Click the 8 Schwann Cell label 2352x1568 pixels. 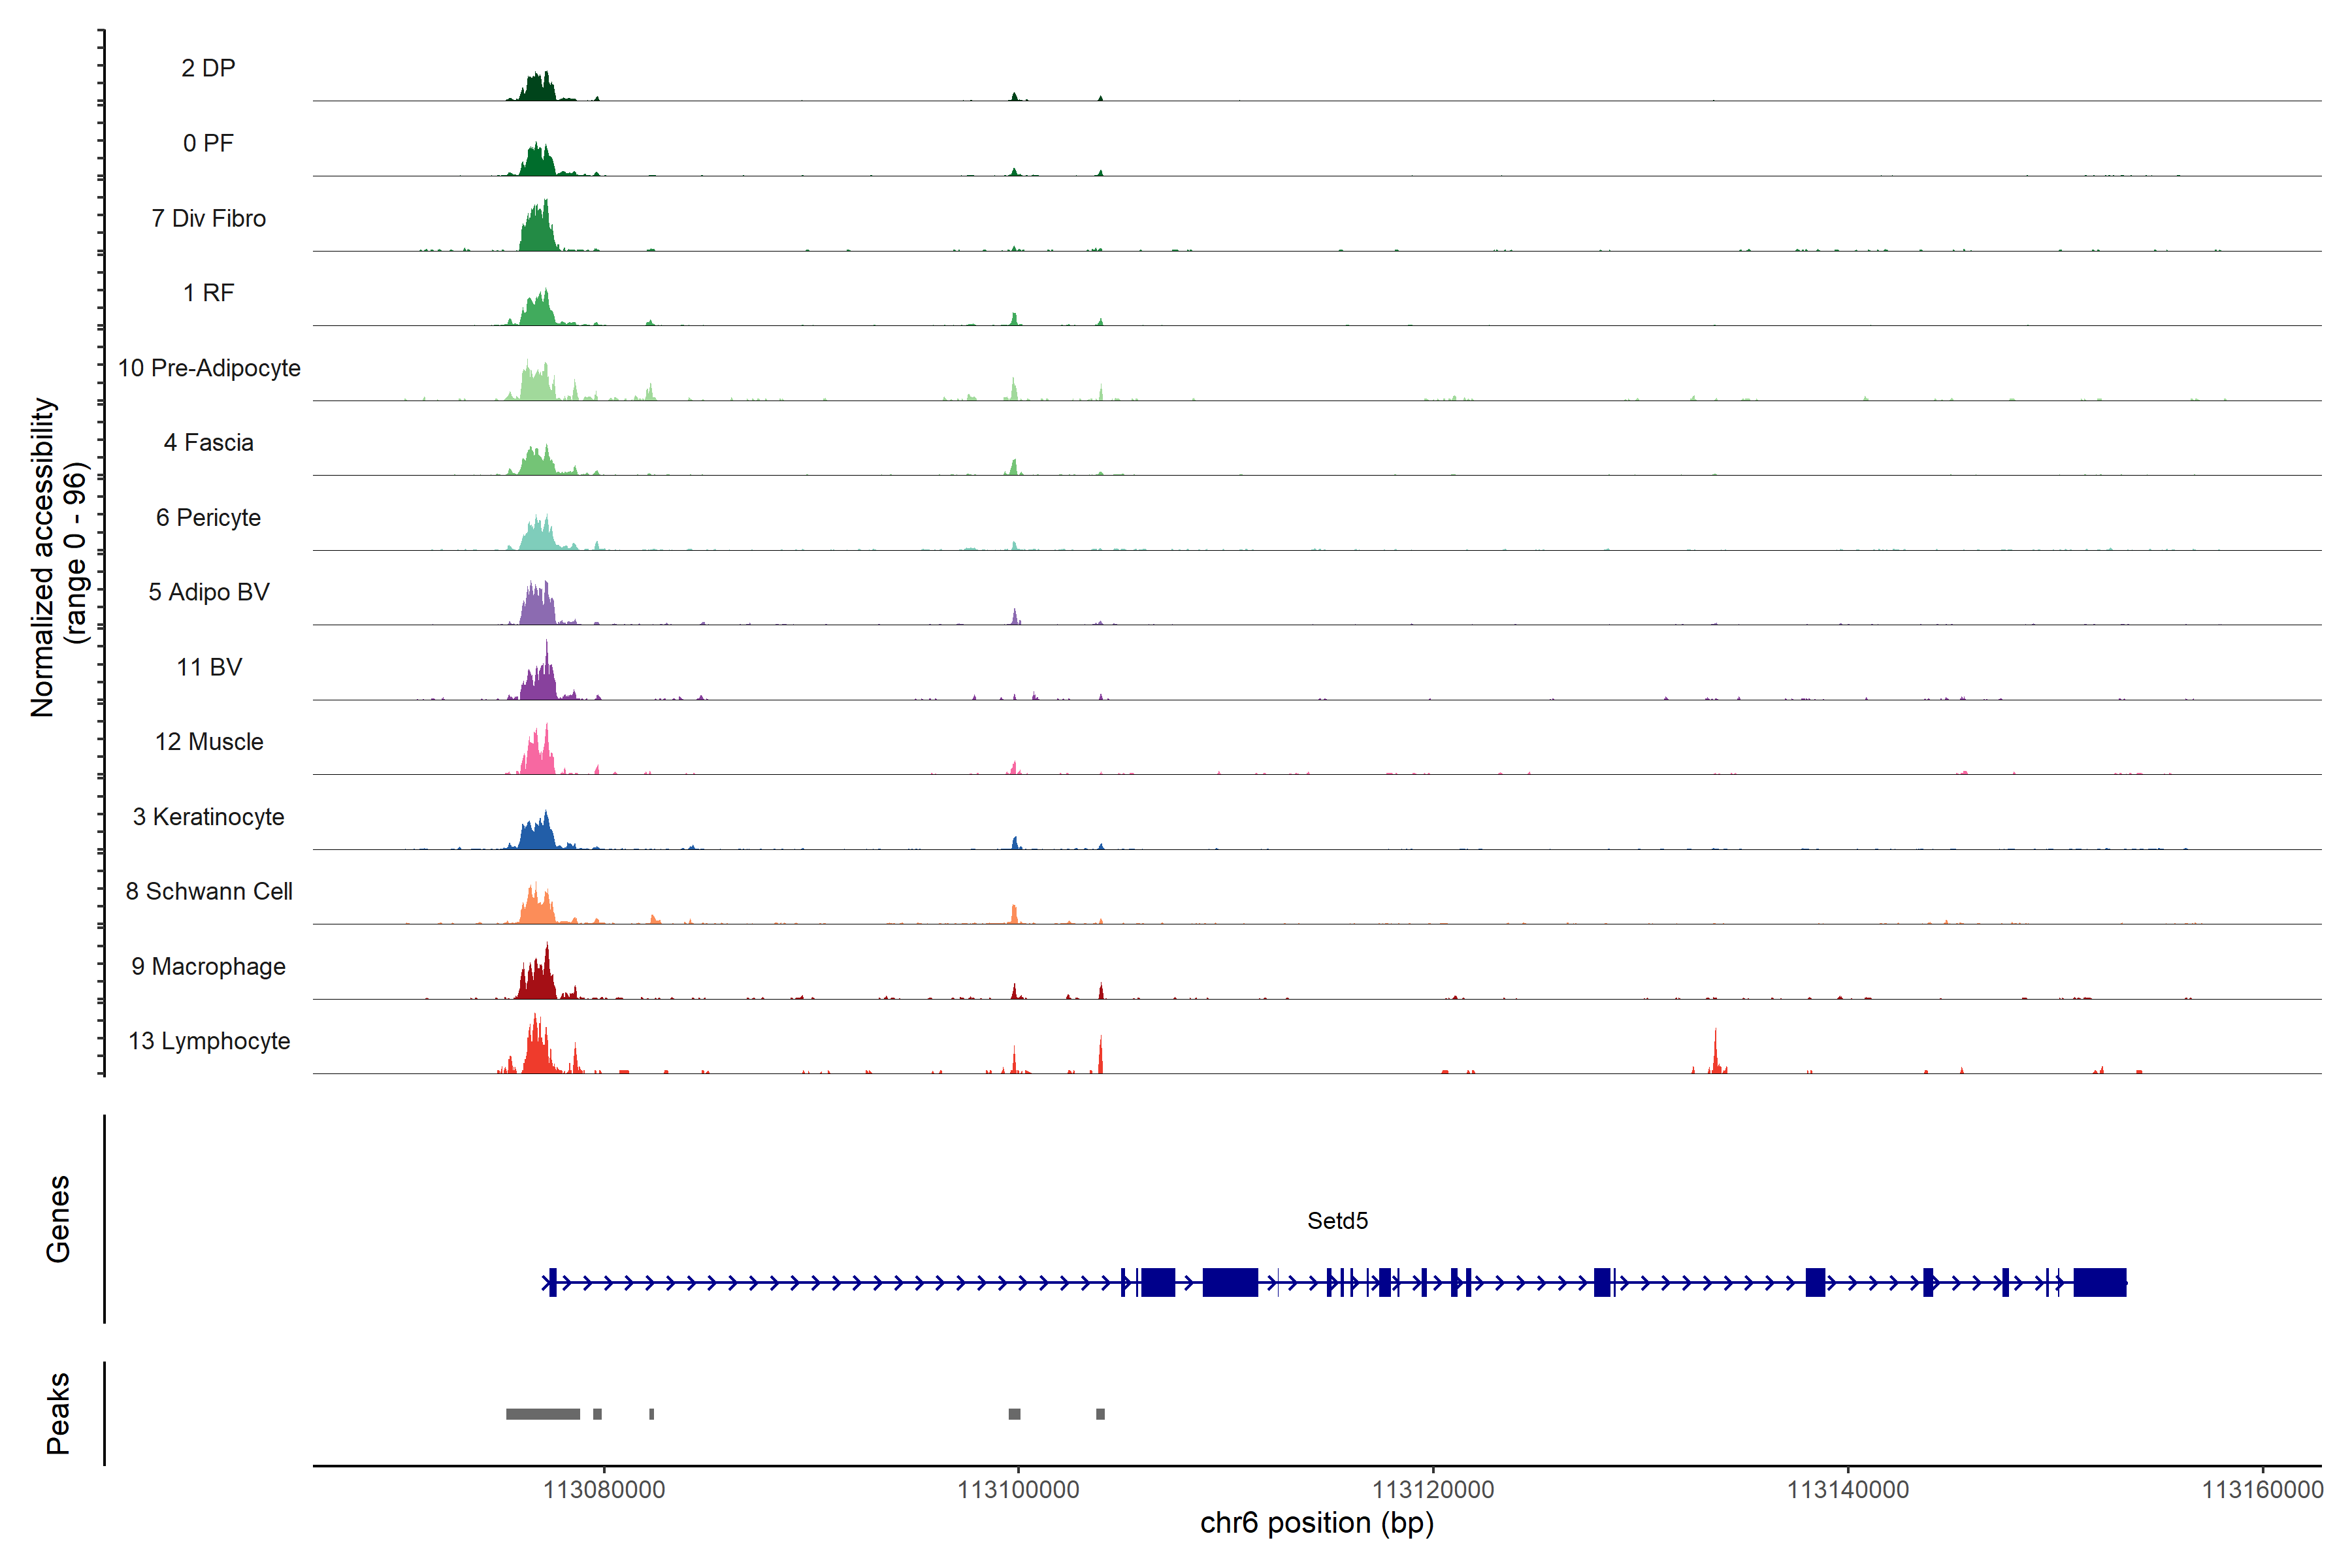[209, 891]
